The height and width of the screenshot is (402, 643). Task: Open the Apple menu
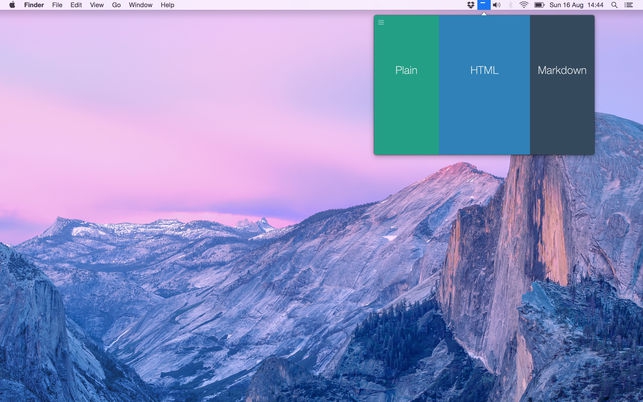click(x=12, y=5)
